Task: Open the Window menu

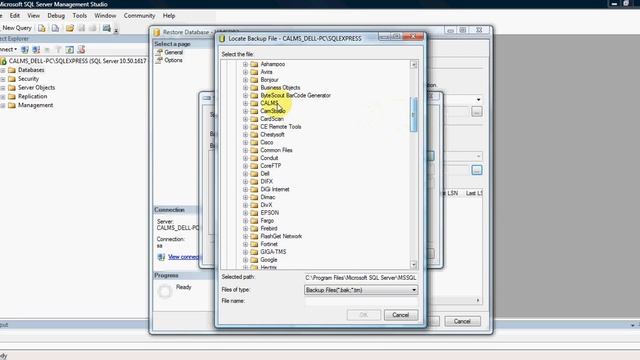Action: pos(105,16)
